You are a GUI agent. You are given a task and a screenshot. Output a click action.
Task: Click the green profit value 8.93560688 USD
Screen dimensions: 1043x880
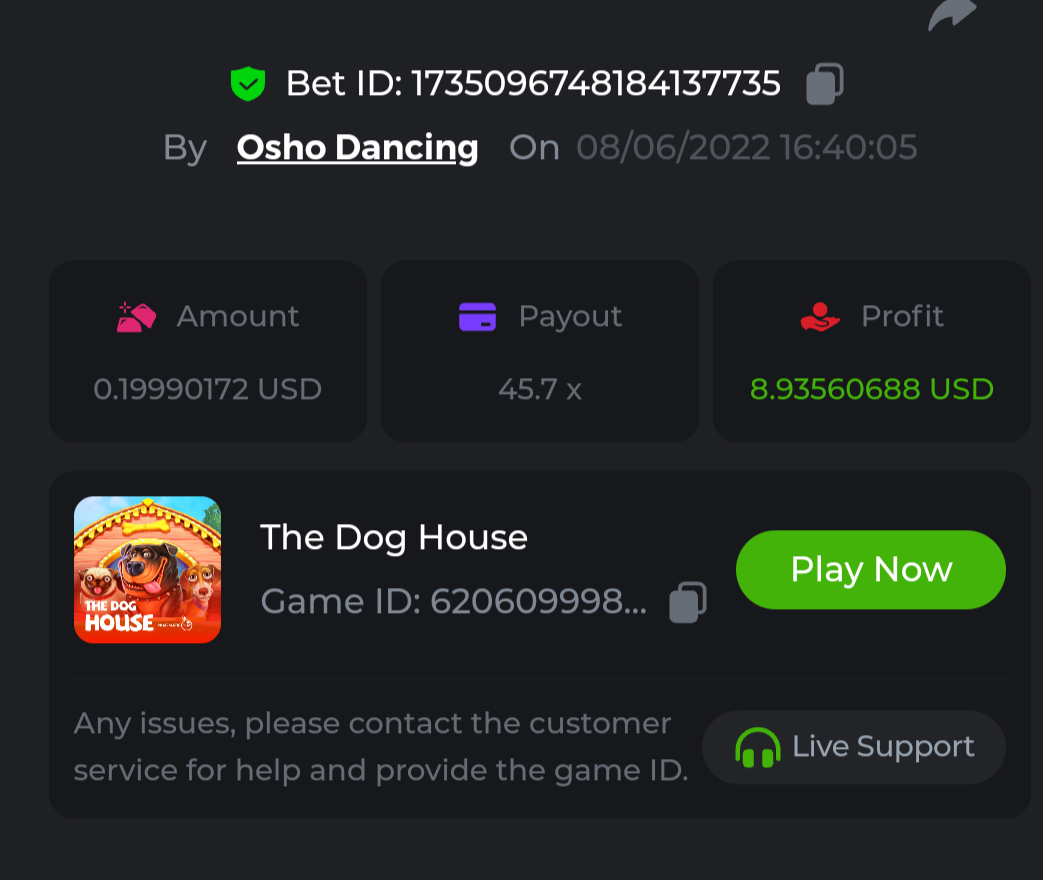click(872, 389)
